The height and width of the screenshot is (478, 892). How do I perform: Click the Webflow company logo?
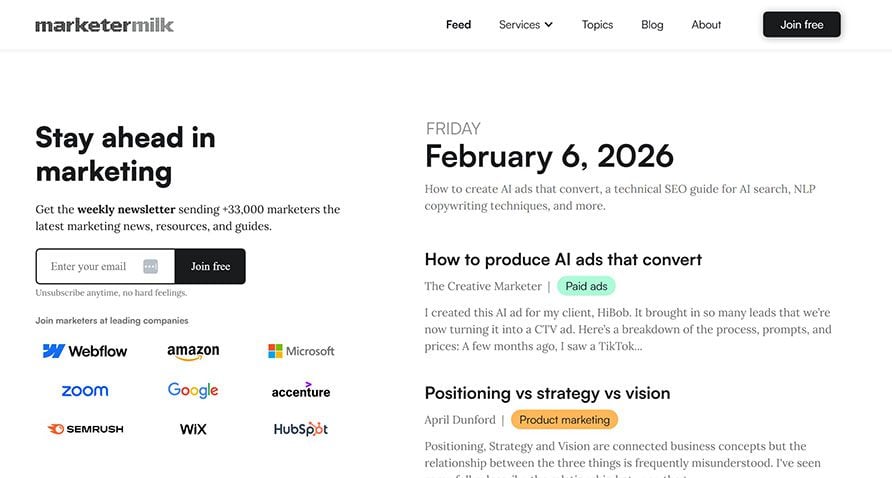point(84,351)
